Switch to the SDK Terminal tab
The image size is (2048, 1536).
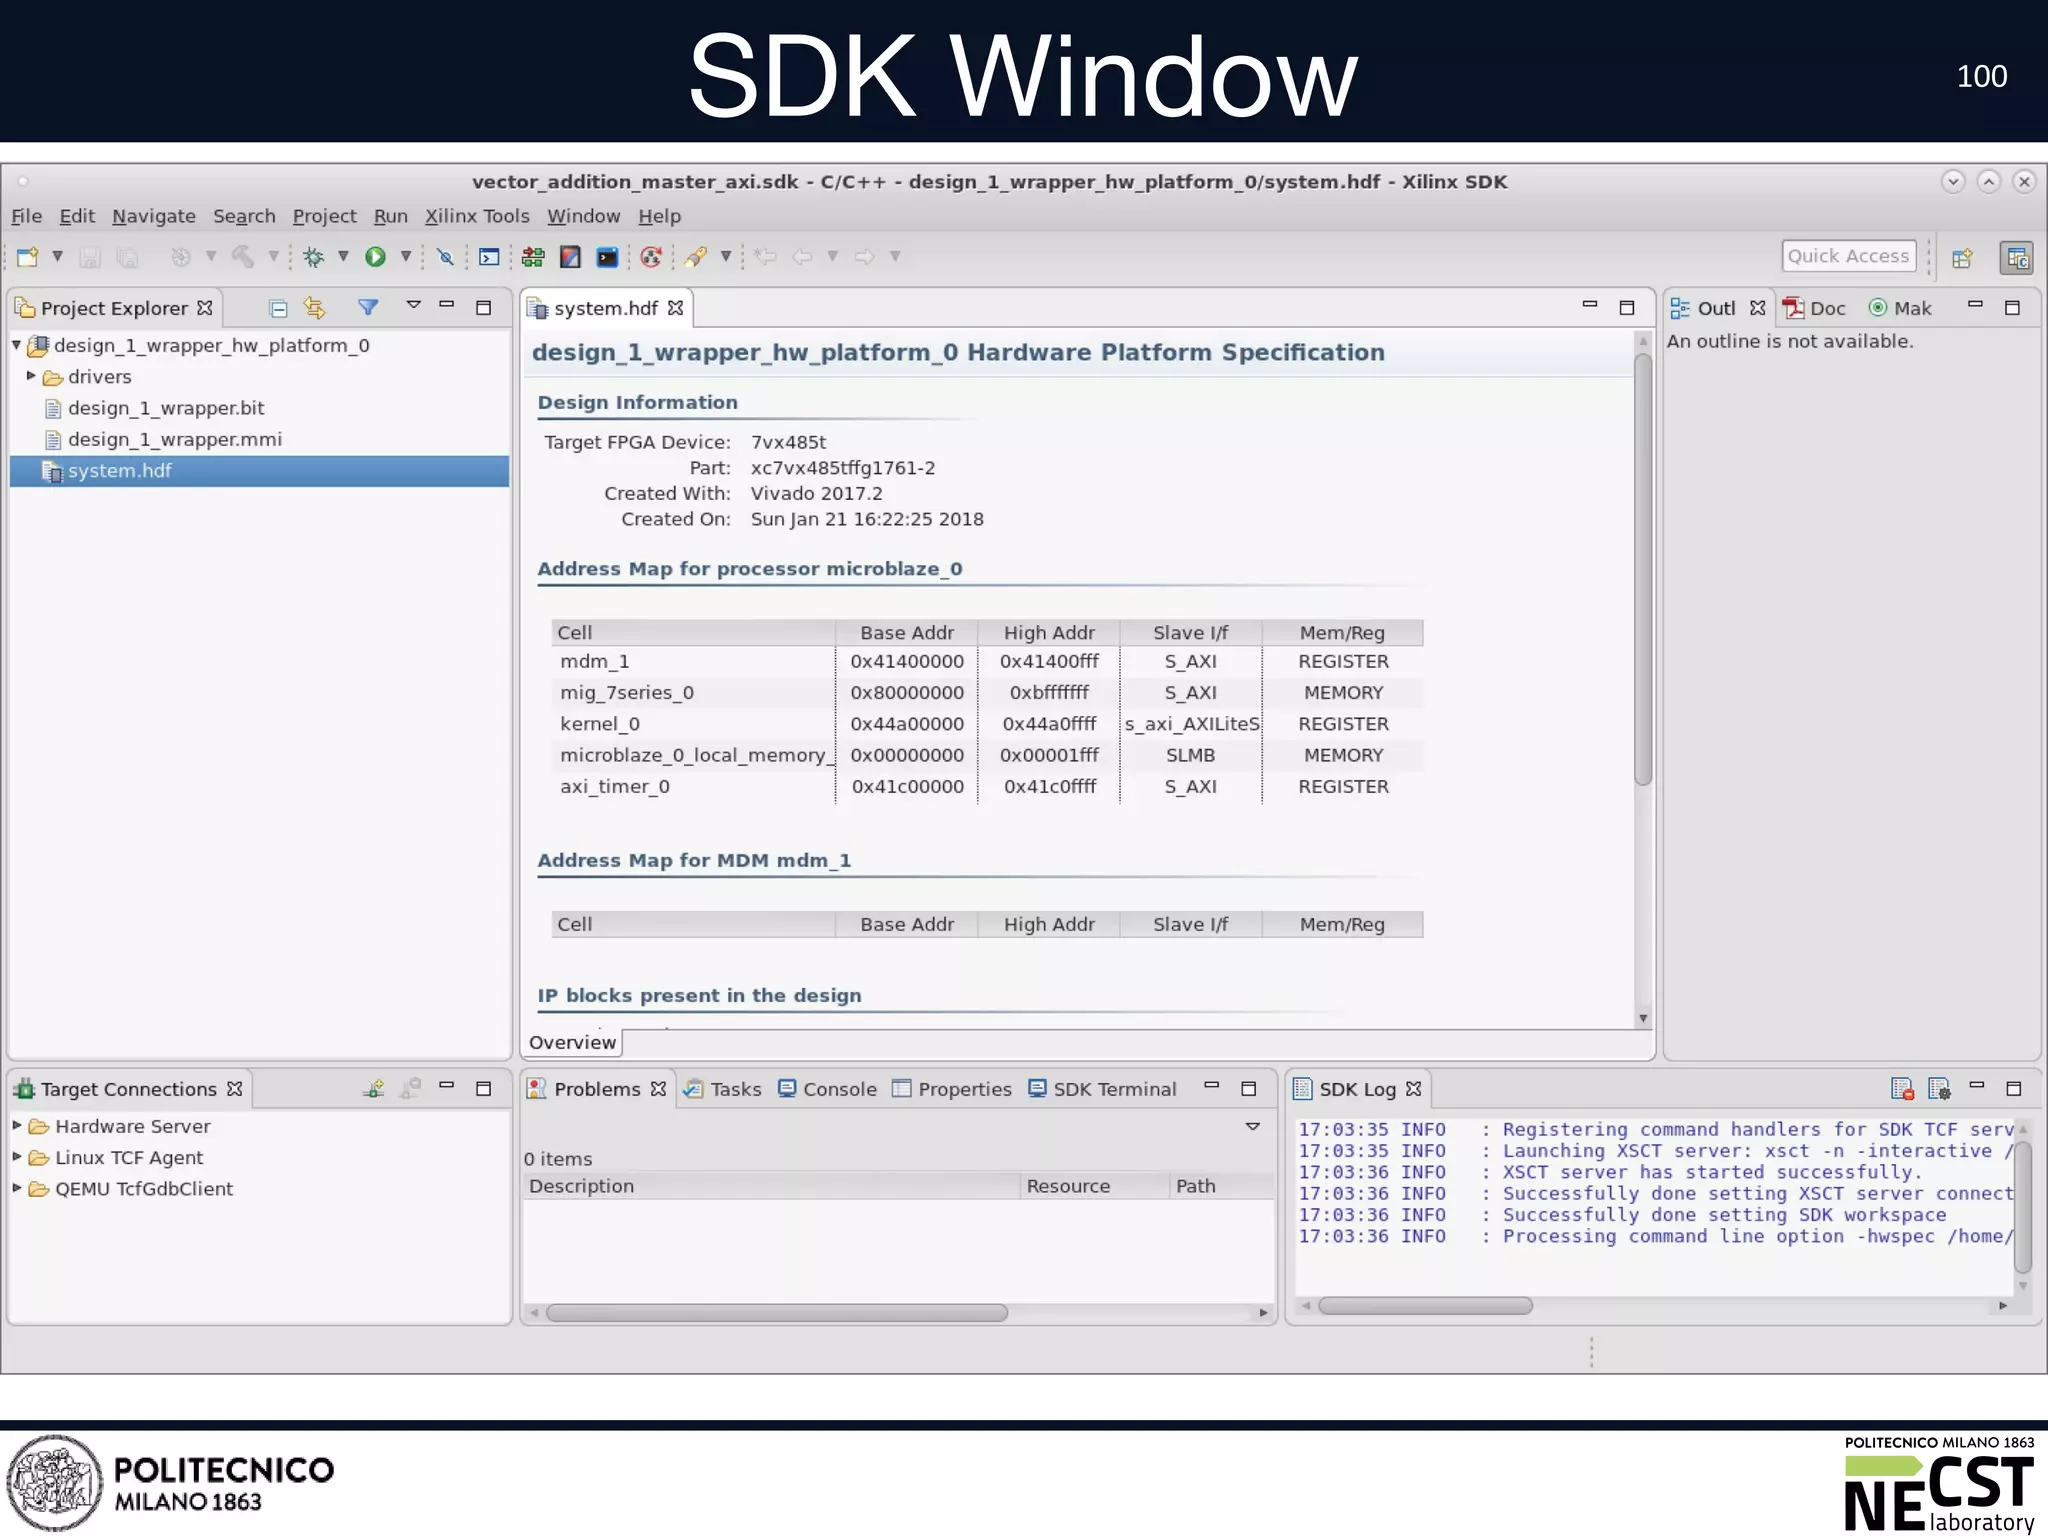1103,1089
